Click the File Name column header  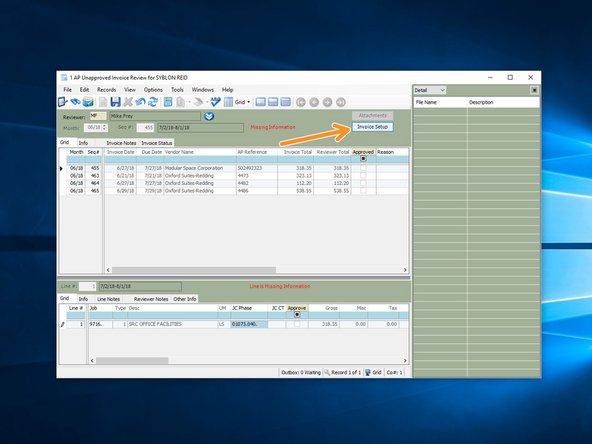440,102
